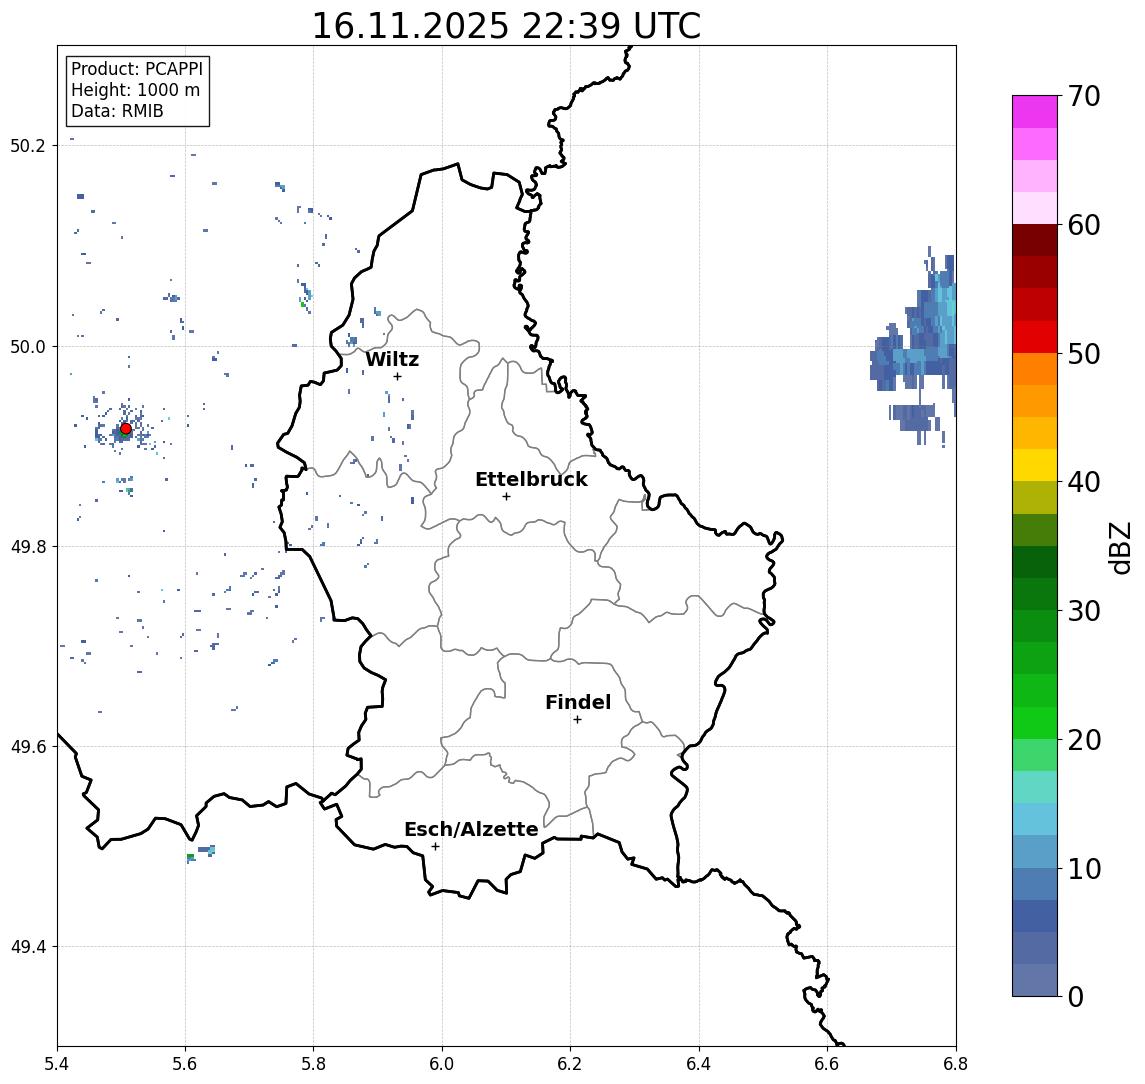The height and width of the screenshot is (1084, 1145).
Task: Click the cross marker under Esch/Alzette
Action: [x=435, y=847]
